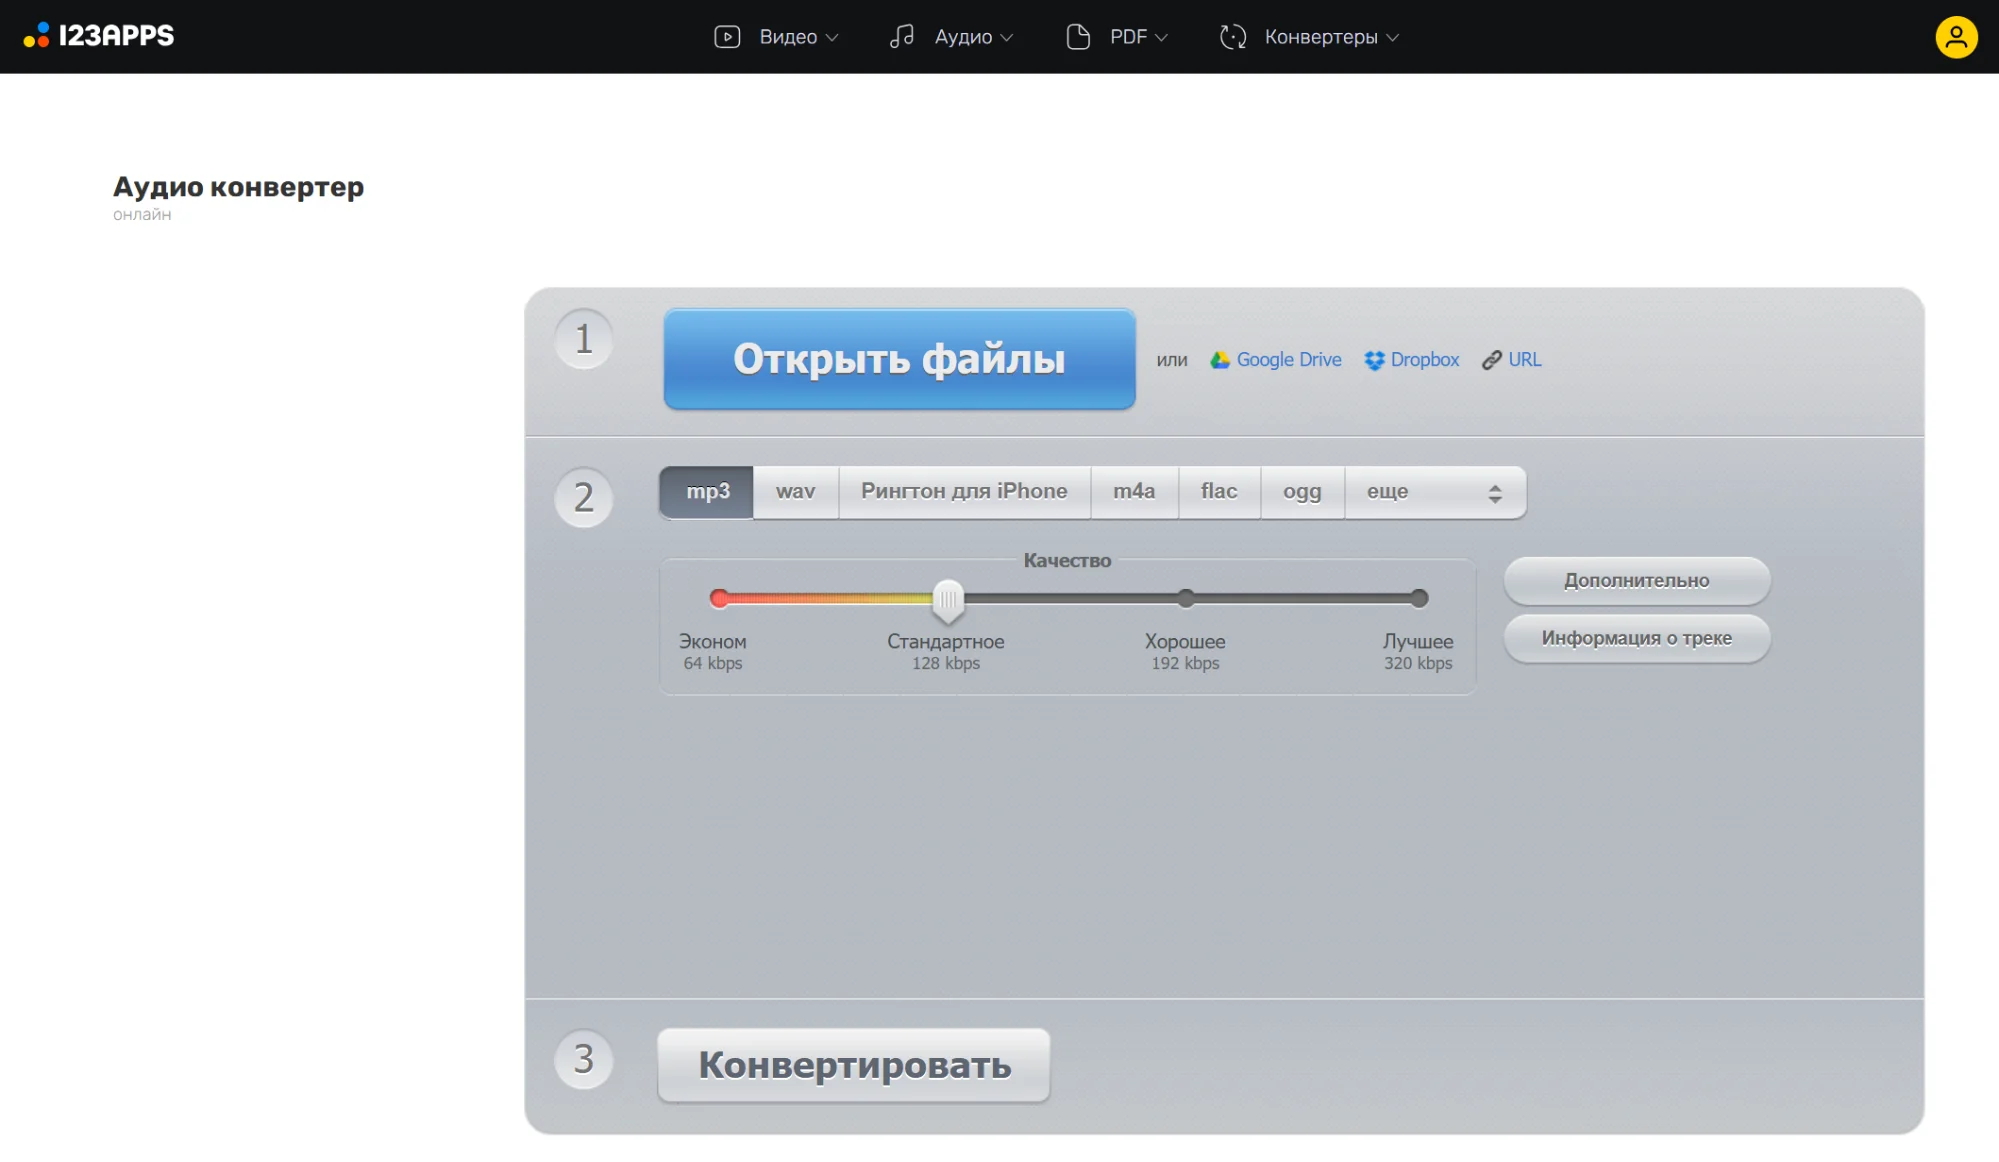Viewport: 1999px width, 1162px height.
Task: Open the PDF menu label
Action: pos(1128,37)
